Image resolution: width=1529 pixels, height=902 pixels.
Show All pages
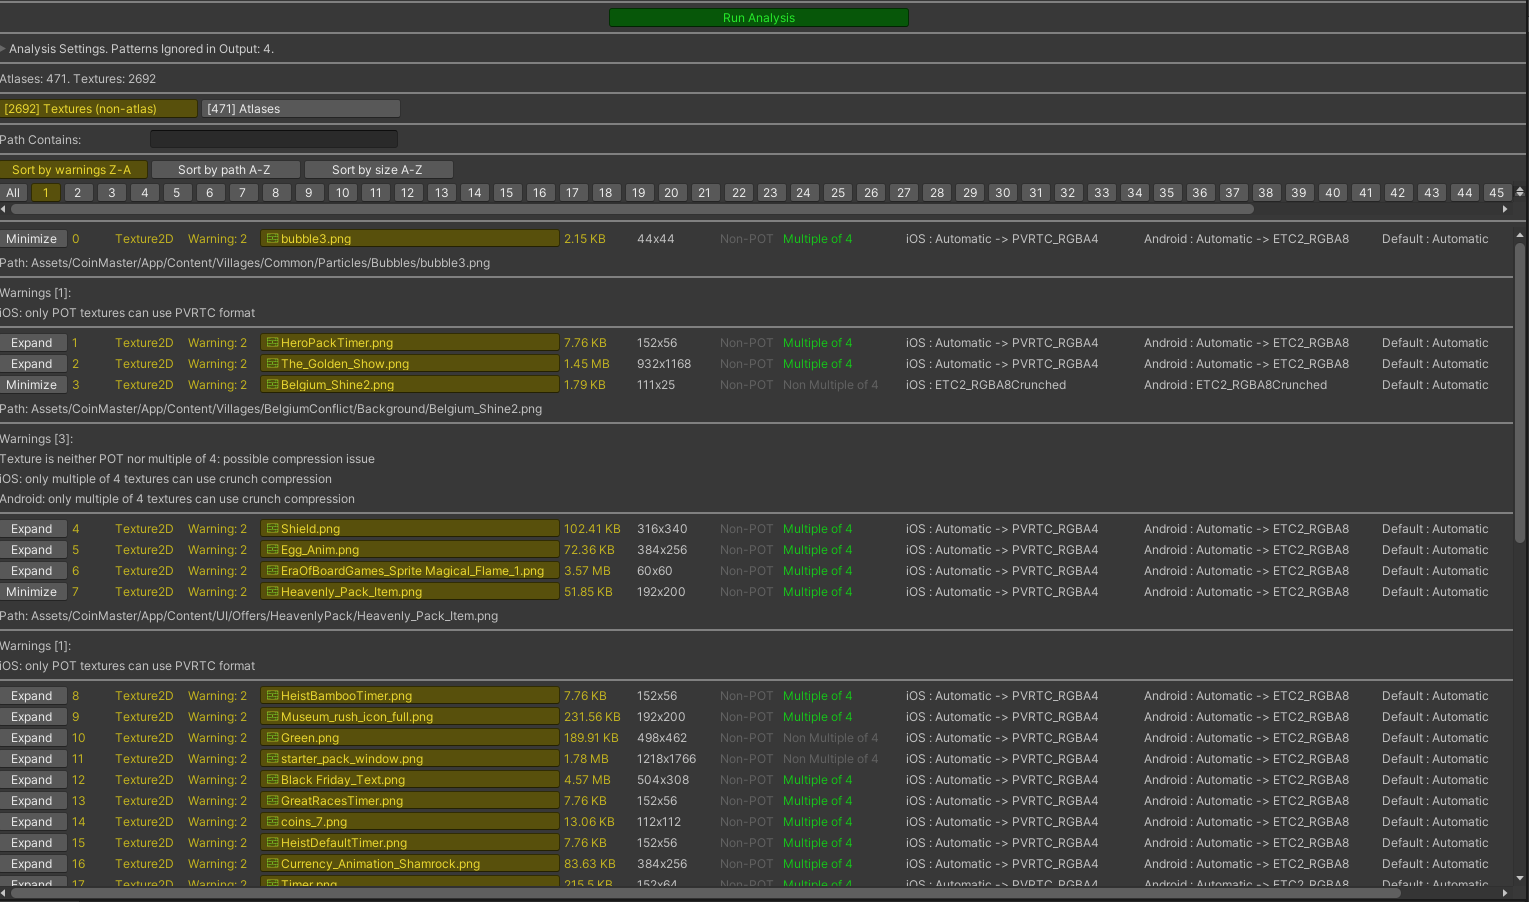pos(13,193)
